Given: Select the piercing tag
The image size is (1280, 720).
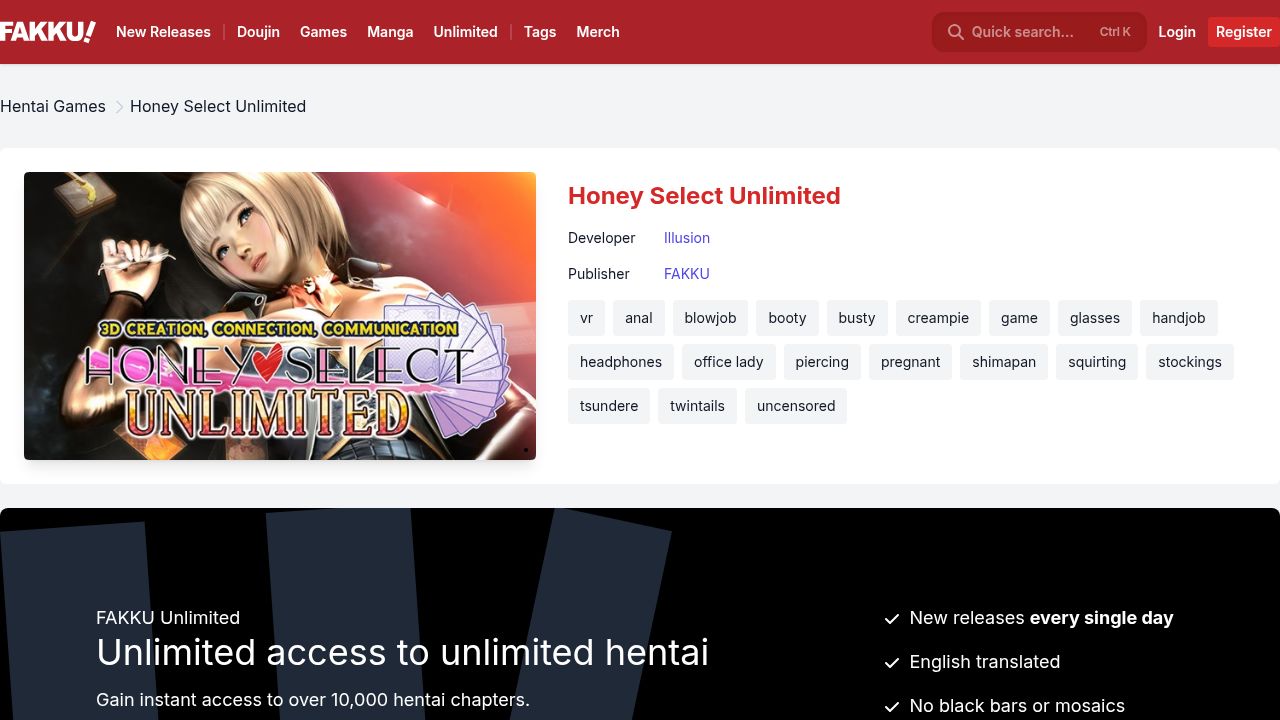Looking at the screenshot, I should click(822, 362).
